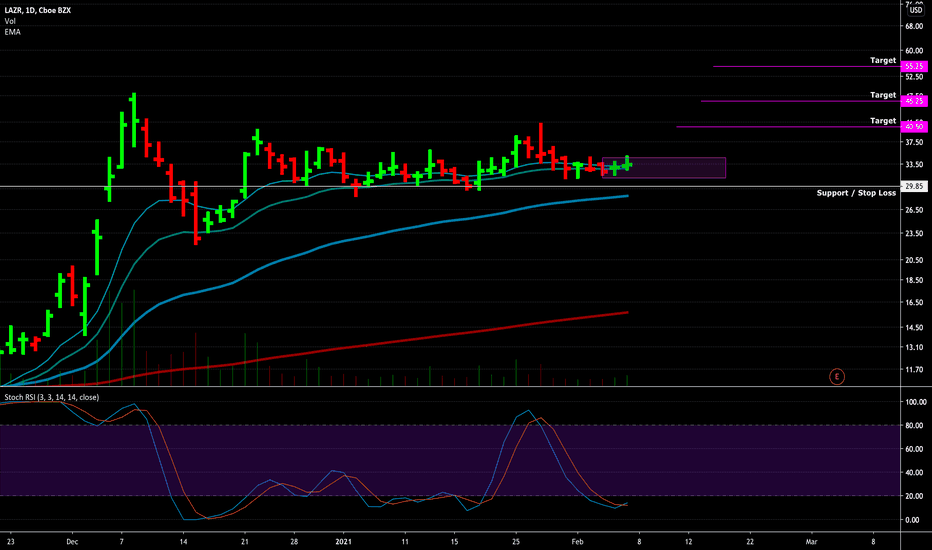Click the '23.50' price axis label
Viewport: 932px width, 550px height.
pos(914,234)
